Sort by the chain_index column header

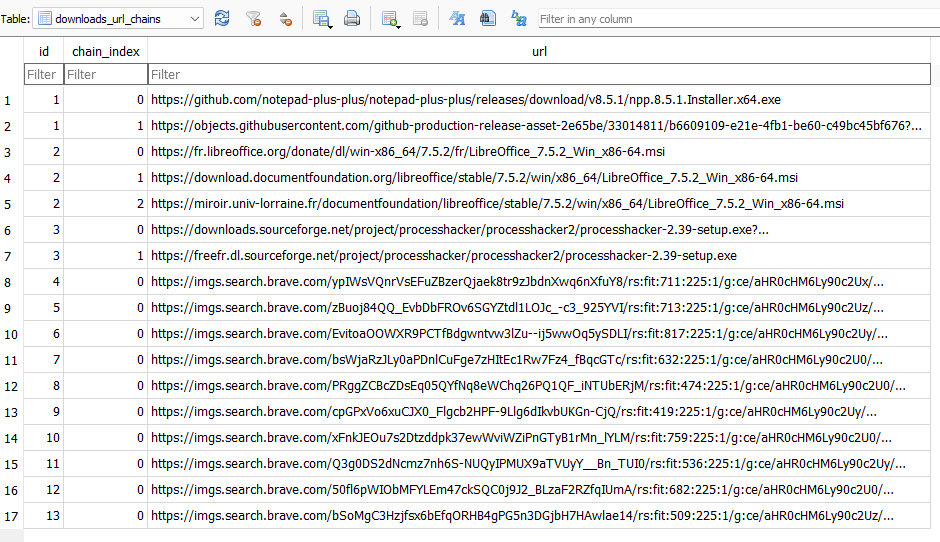pyautogui.click(x=106, y=52)
